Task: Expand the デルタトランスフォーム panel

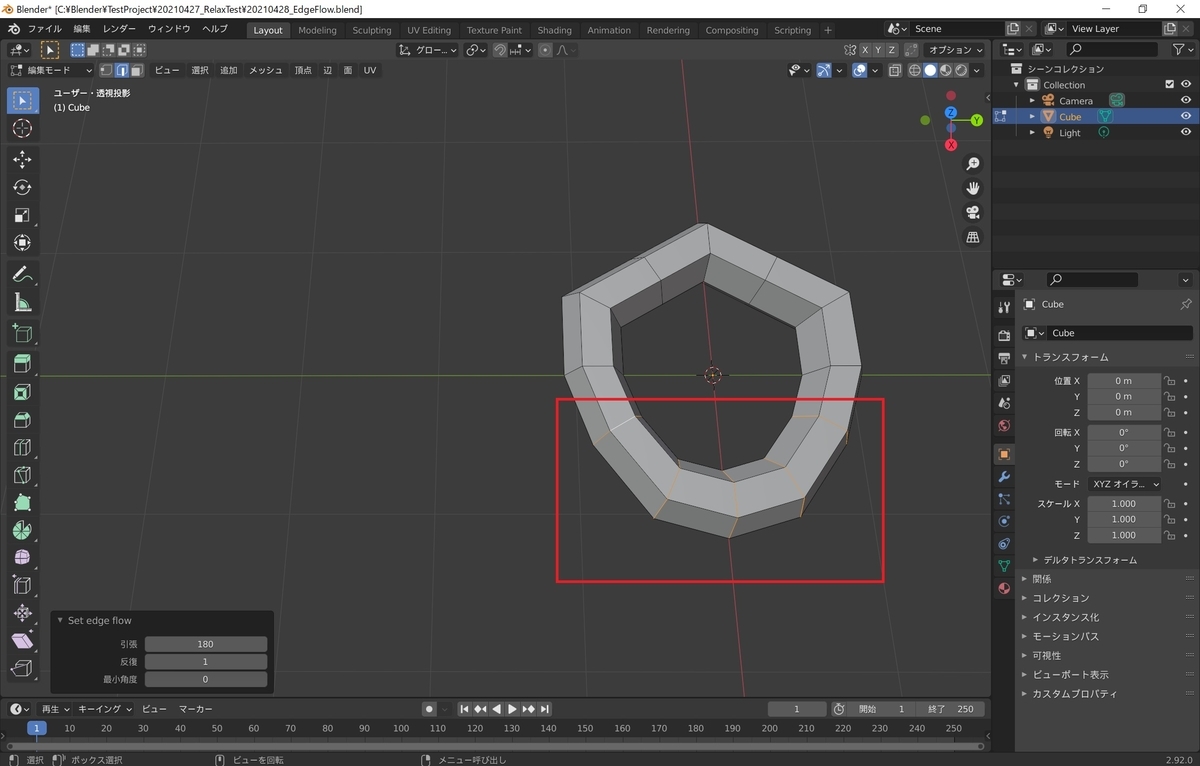Action: click(x=1090, y=560)
